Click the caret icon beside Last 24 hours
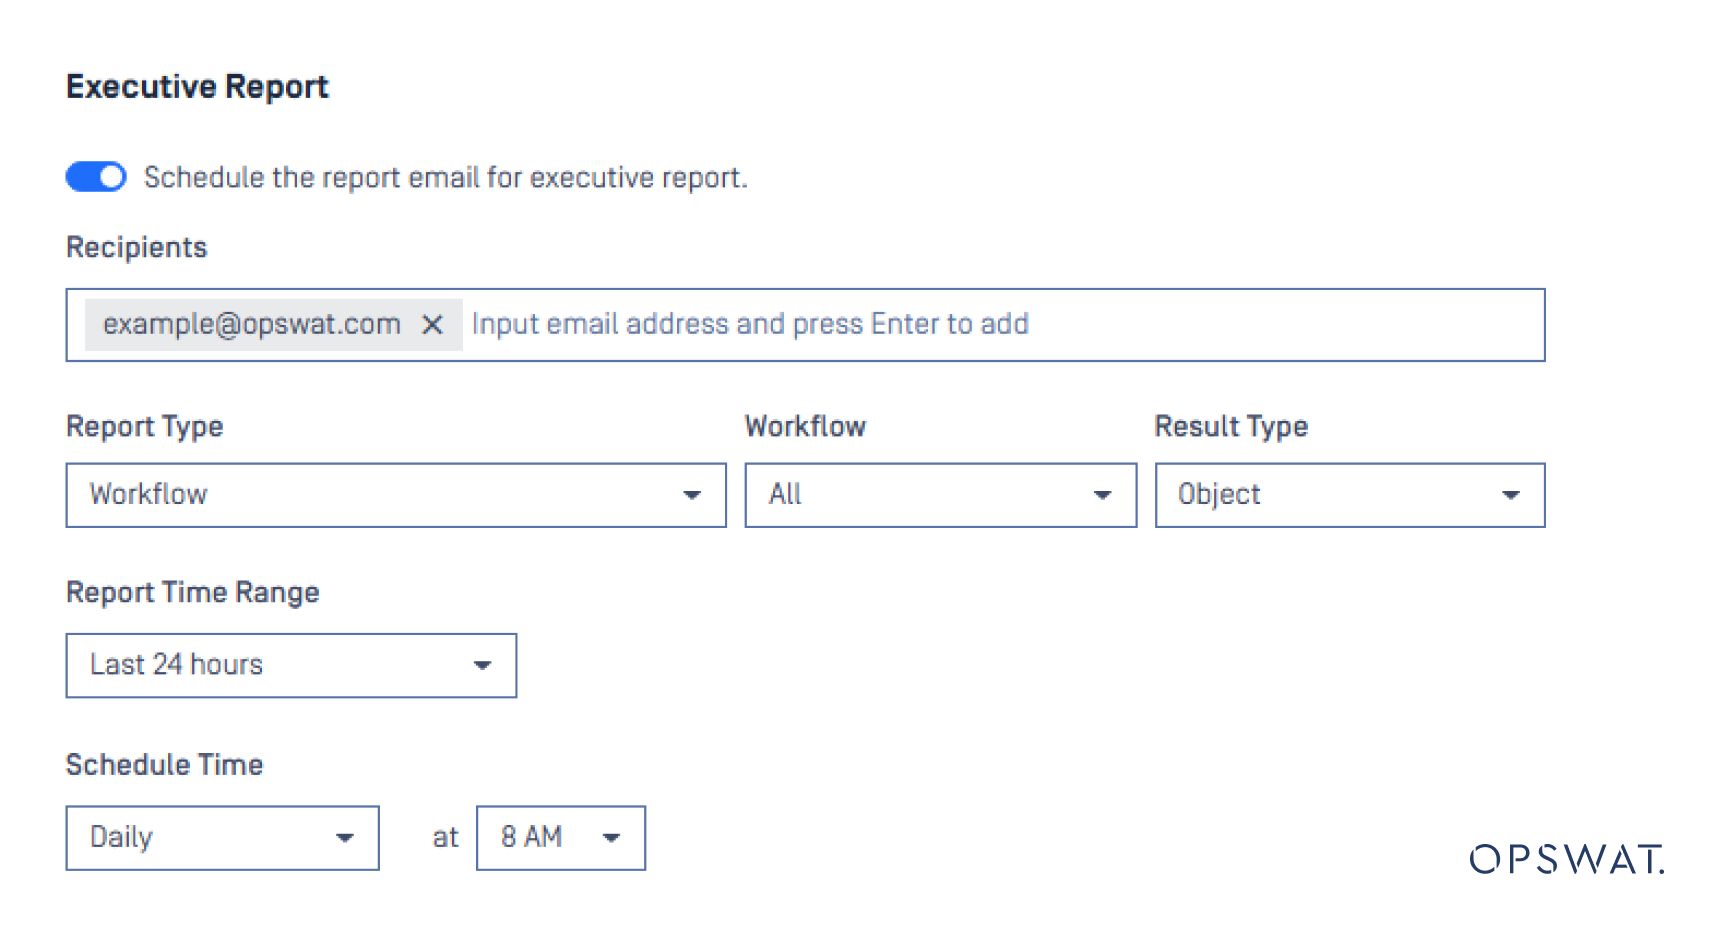The width and height of the screenshot is (1712, 936). click(x=482, y=665)
